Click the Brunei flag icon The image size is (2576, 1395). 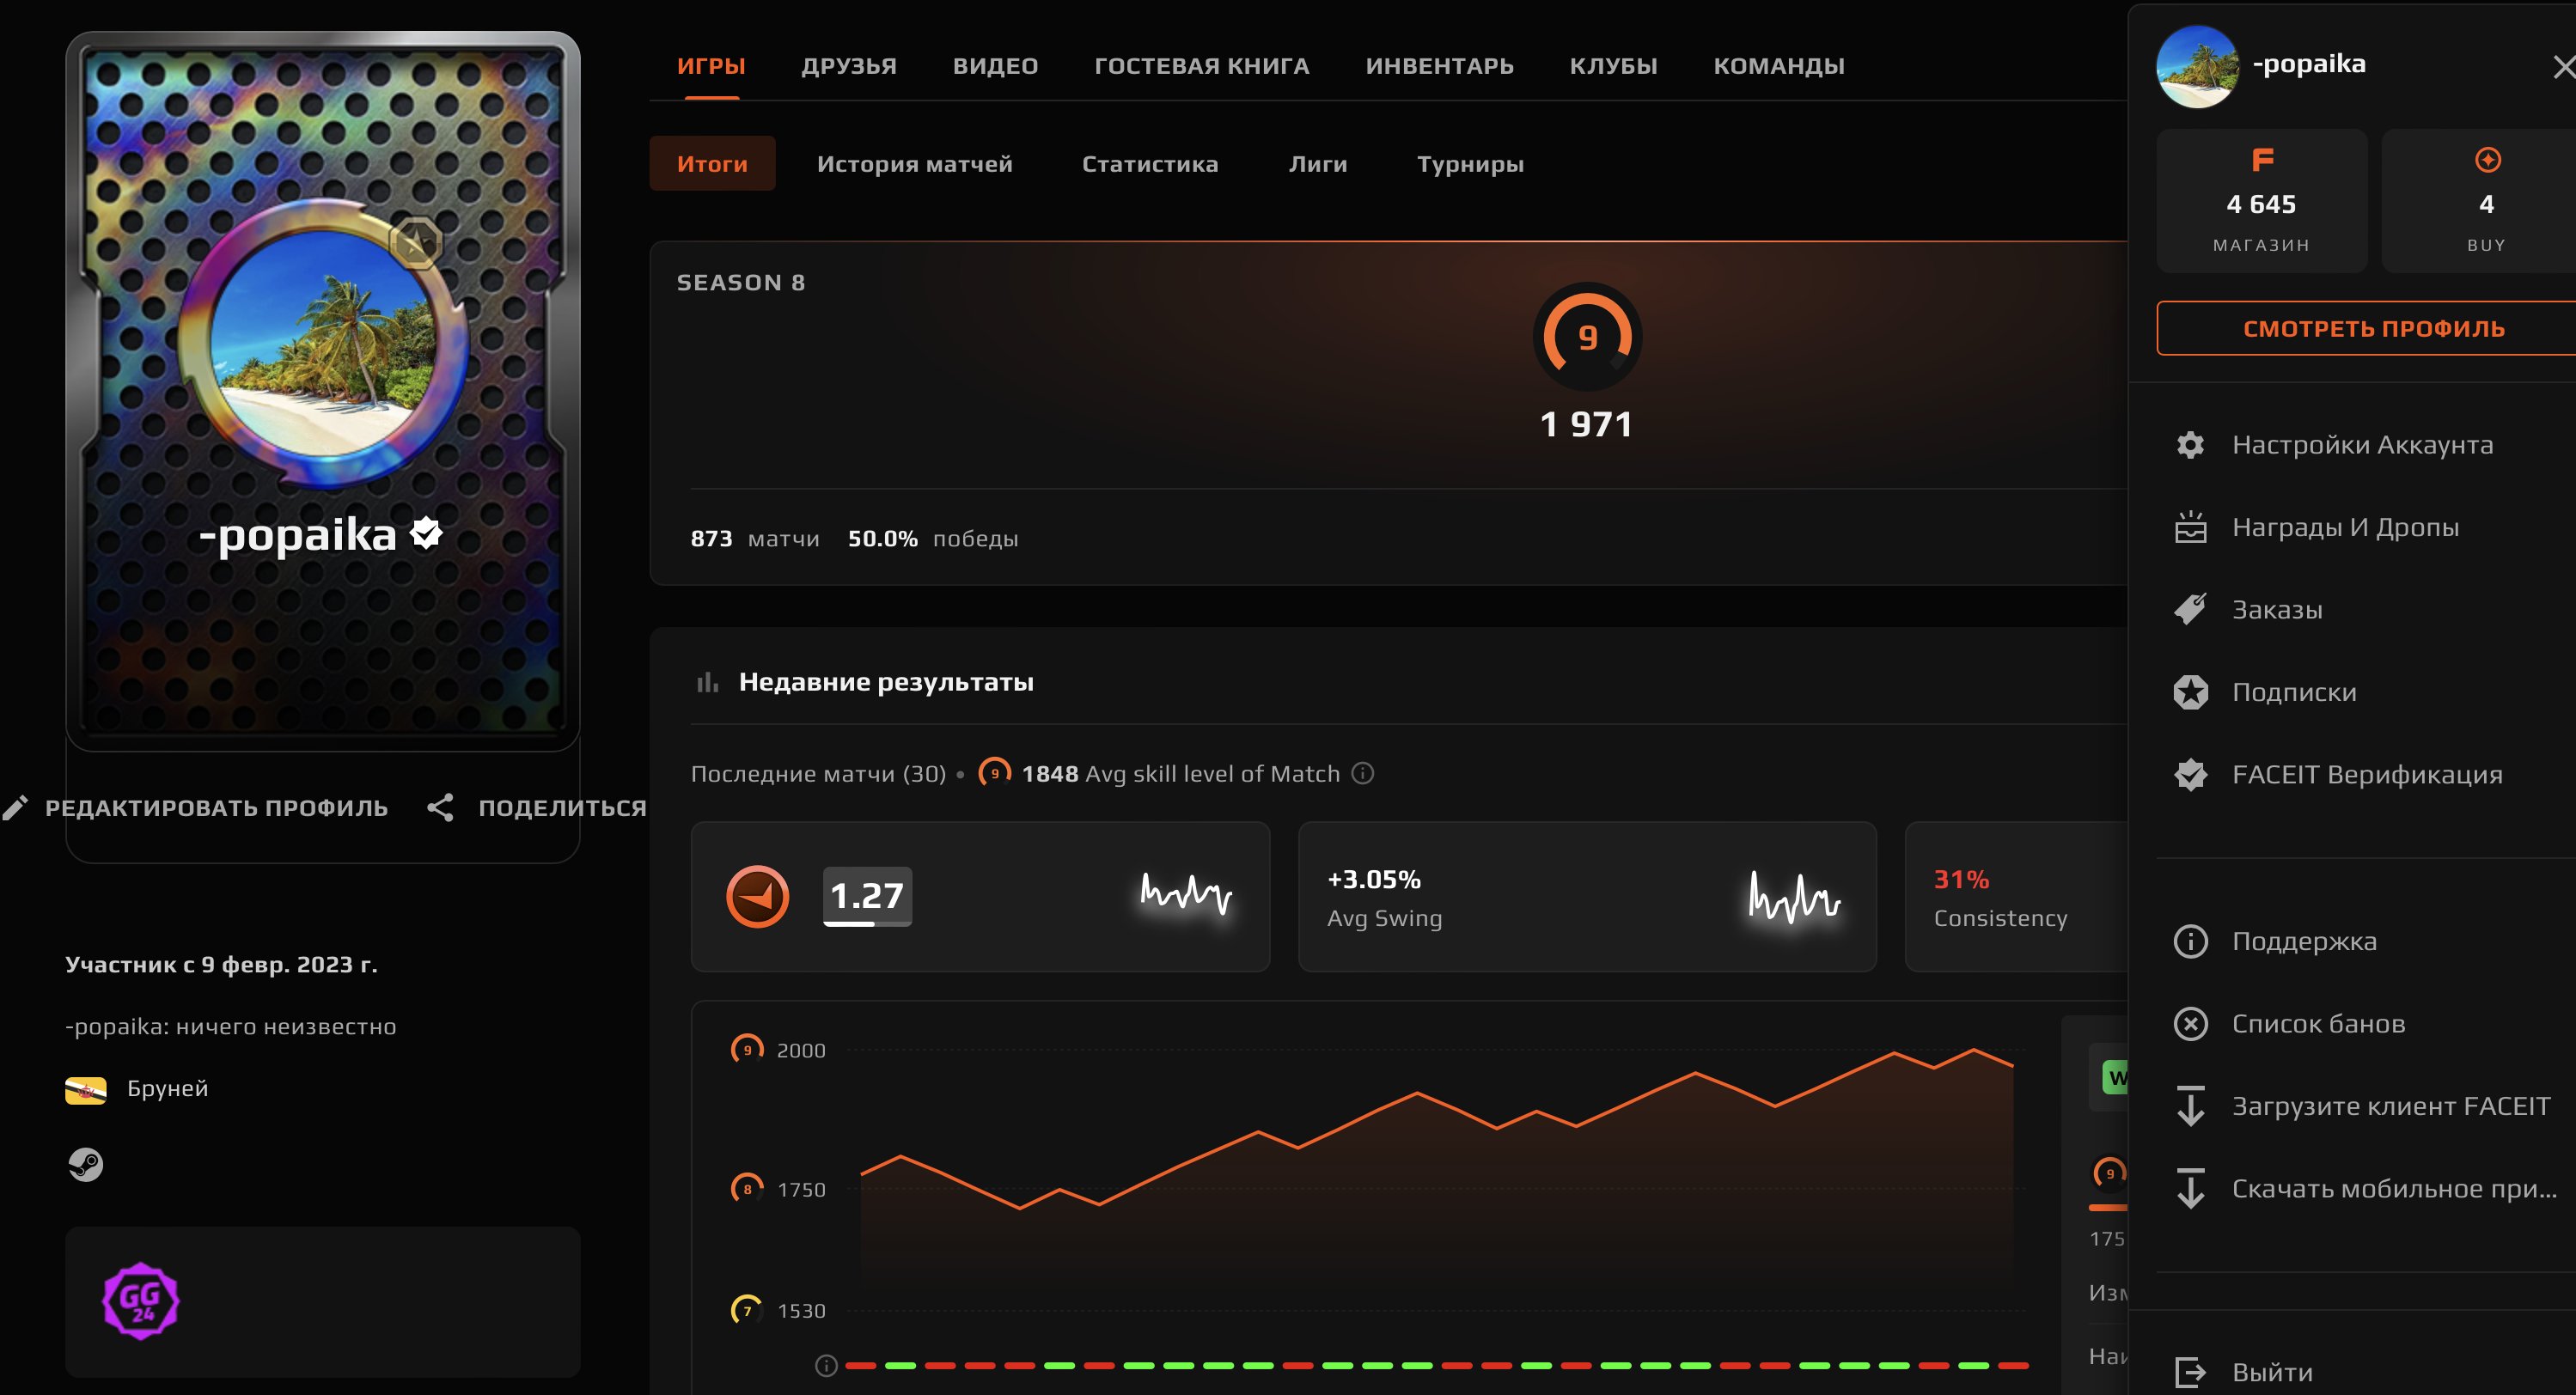tap(86, 1089)
